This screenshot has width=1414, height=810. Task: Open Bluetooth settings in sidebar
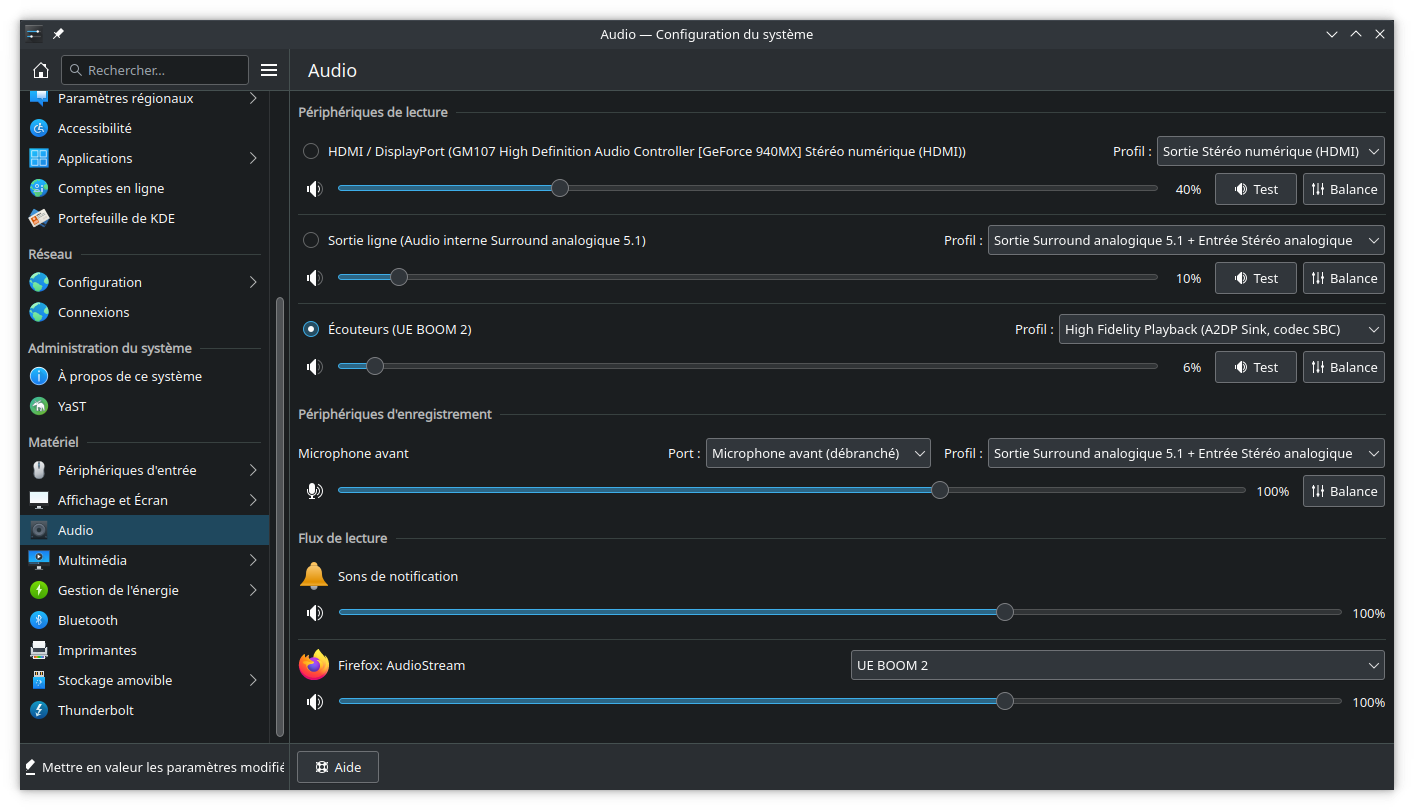pos(88,620)
